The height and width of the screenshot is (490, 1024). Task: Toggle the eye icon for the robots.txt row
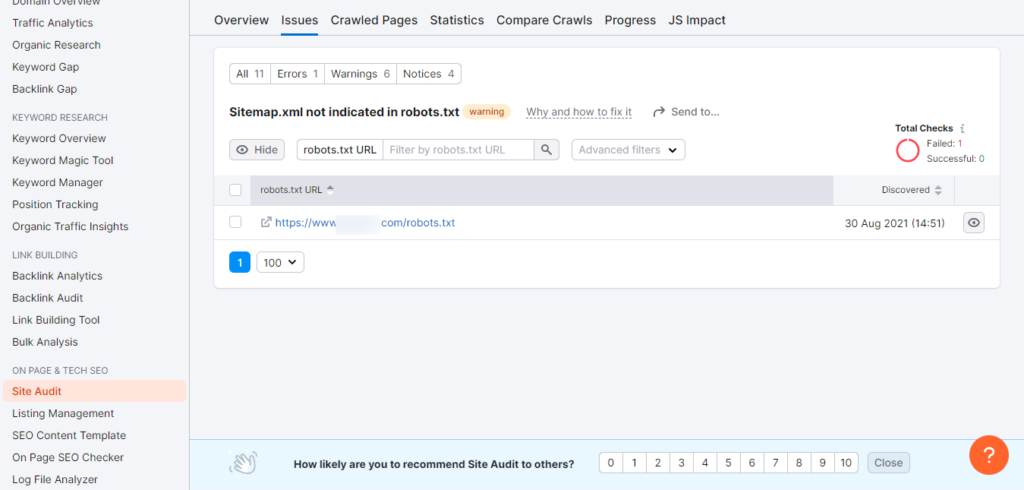pos(974,223)
